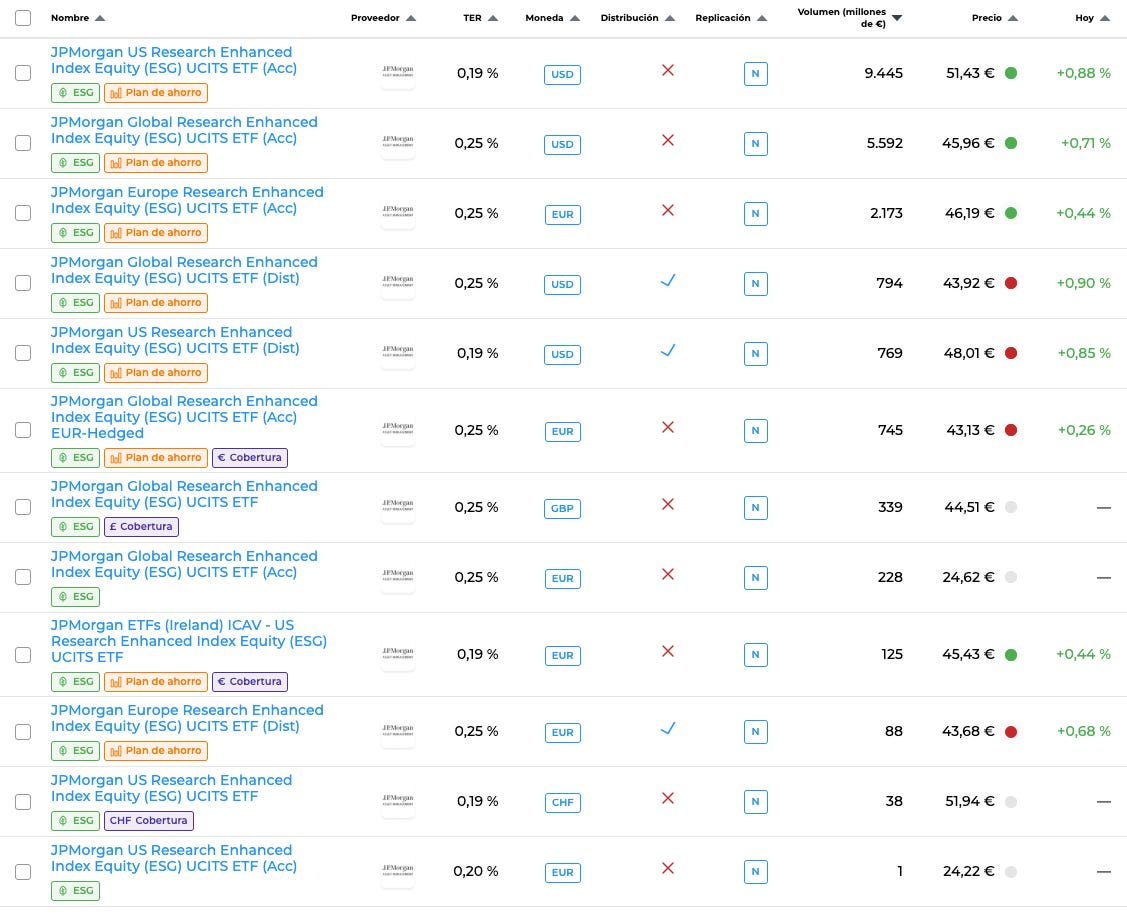The height and width of the screenshot is (914, 1127).
Task: Open JPMorgan US Research Enhanced (Acc) 51,43 € ETF
Action: [x=174, y=60]
